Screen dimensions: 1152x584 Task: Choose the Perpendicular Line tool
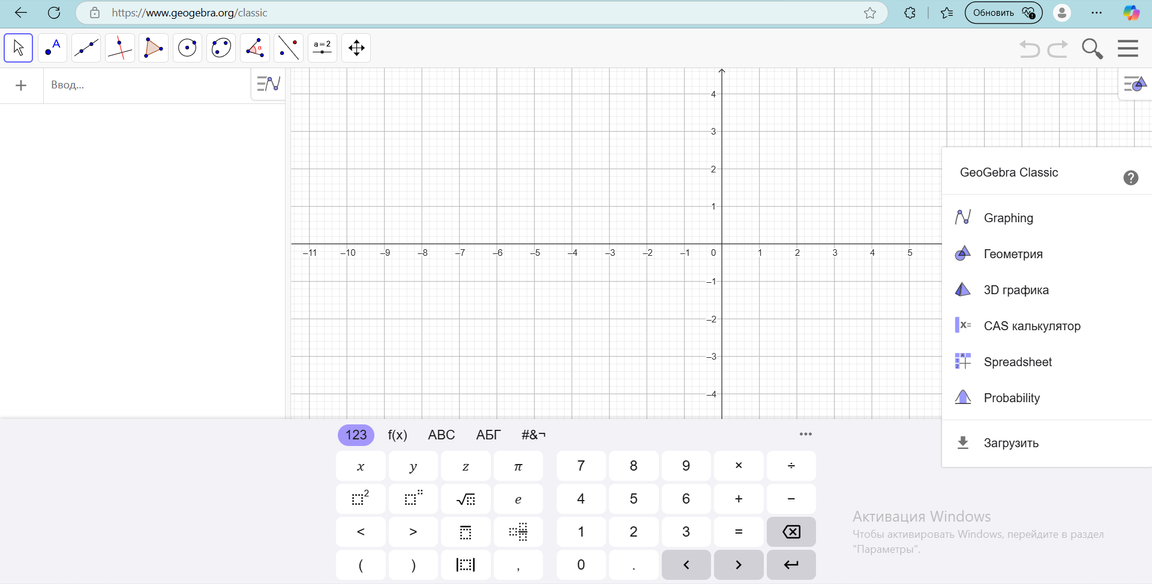tap(120, 48)
